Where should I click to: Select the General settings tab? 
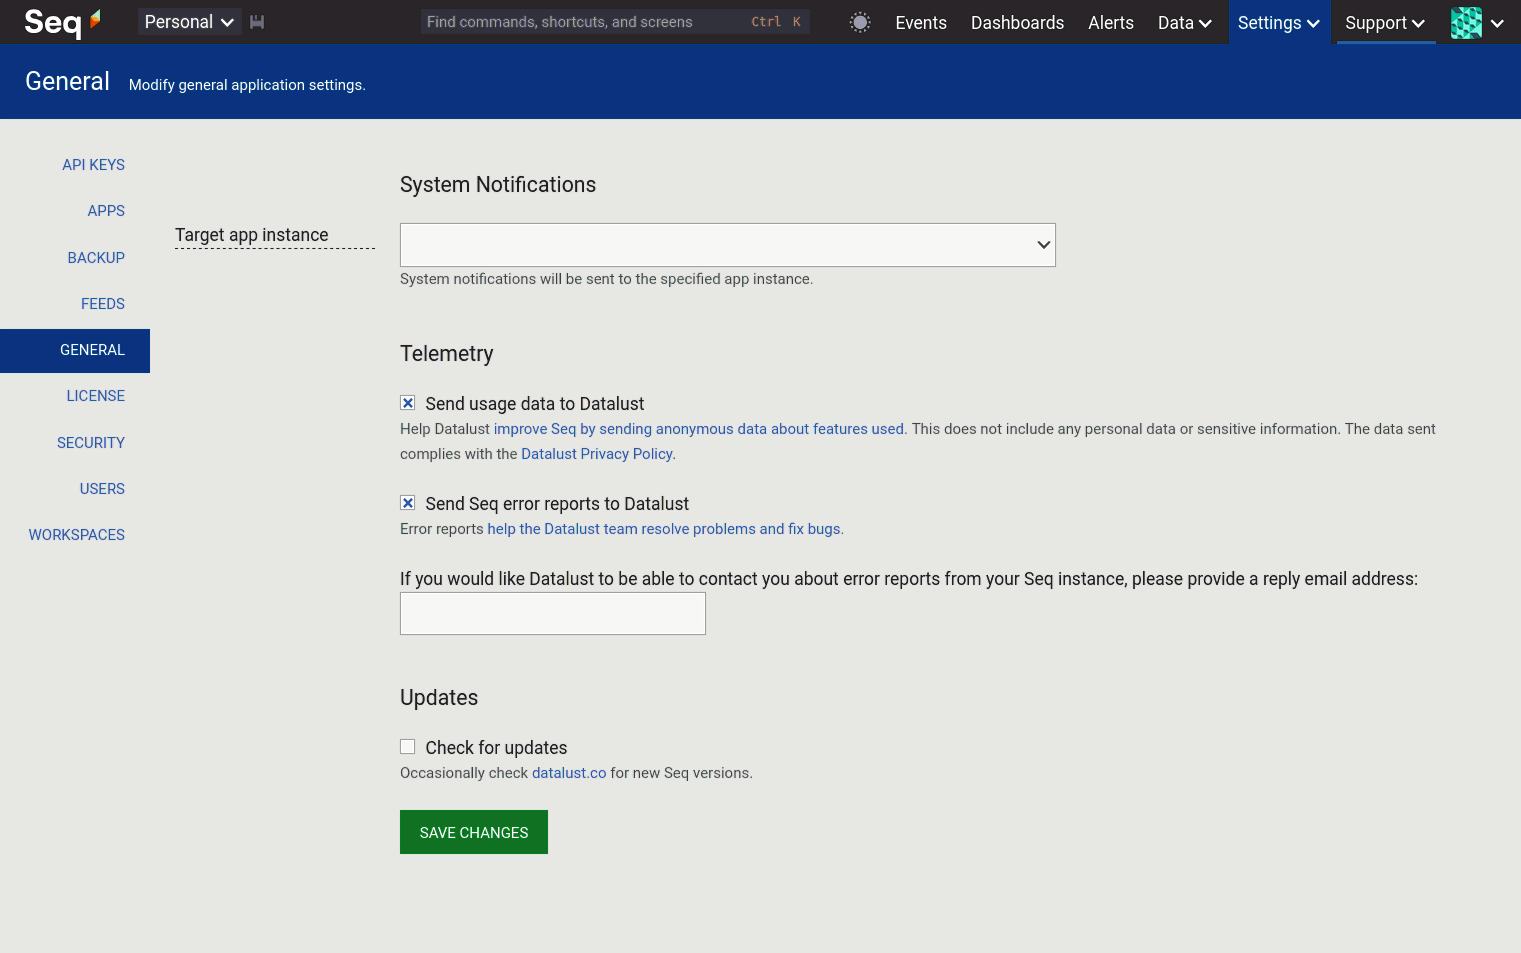(x=75, y=351)
